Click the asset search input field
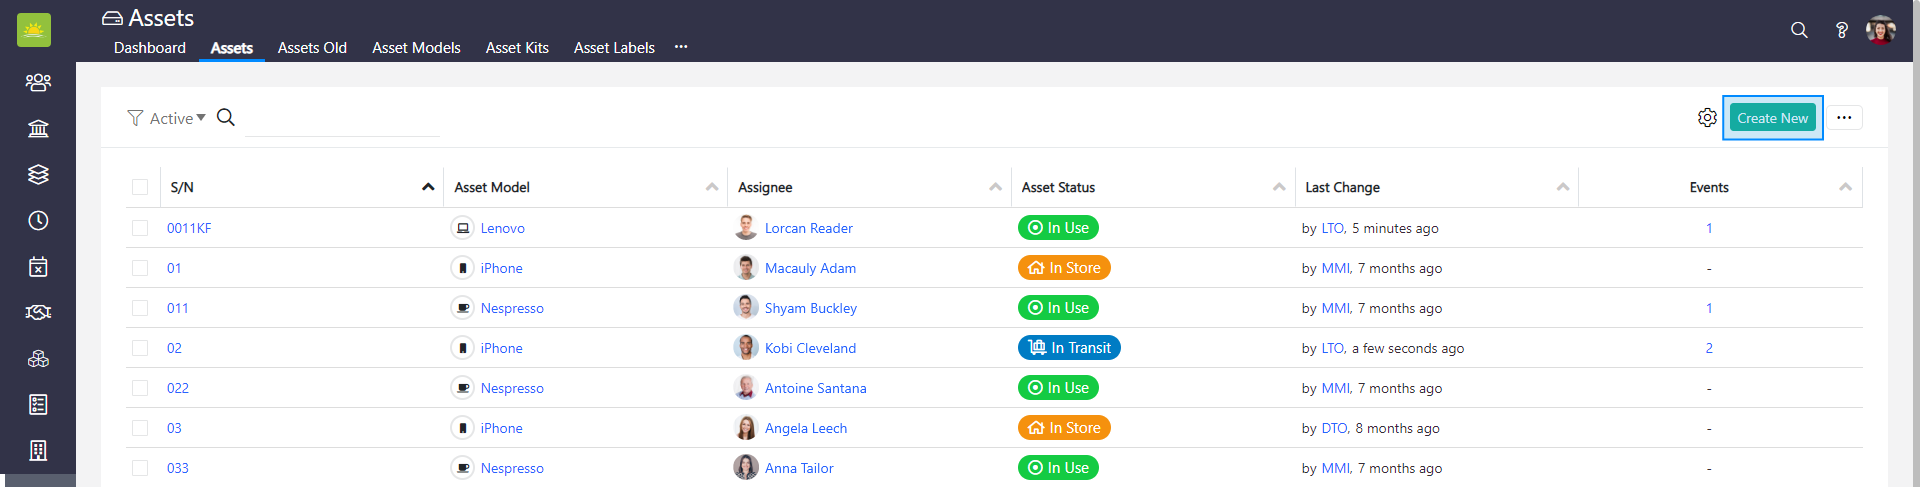 342,120
